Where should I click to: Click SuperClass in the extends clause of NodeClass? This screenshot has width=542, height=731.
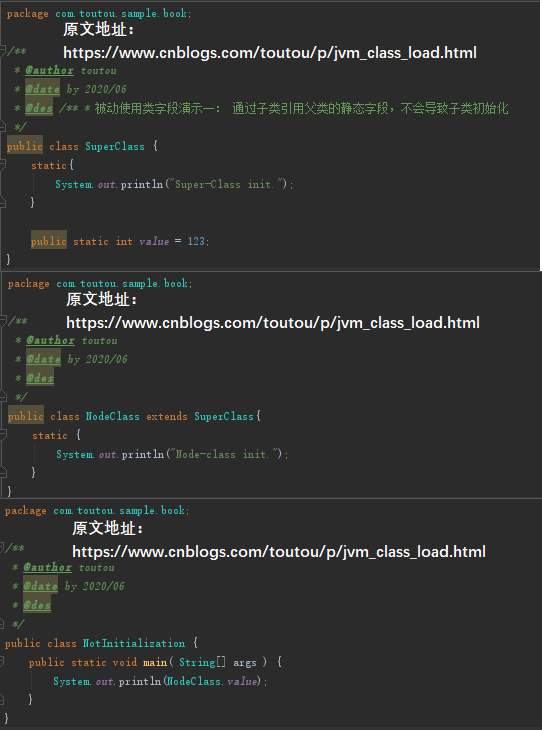tap(224, 416)
